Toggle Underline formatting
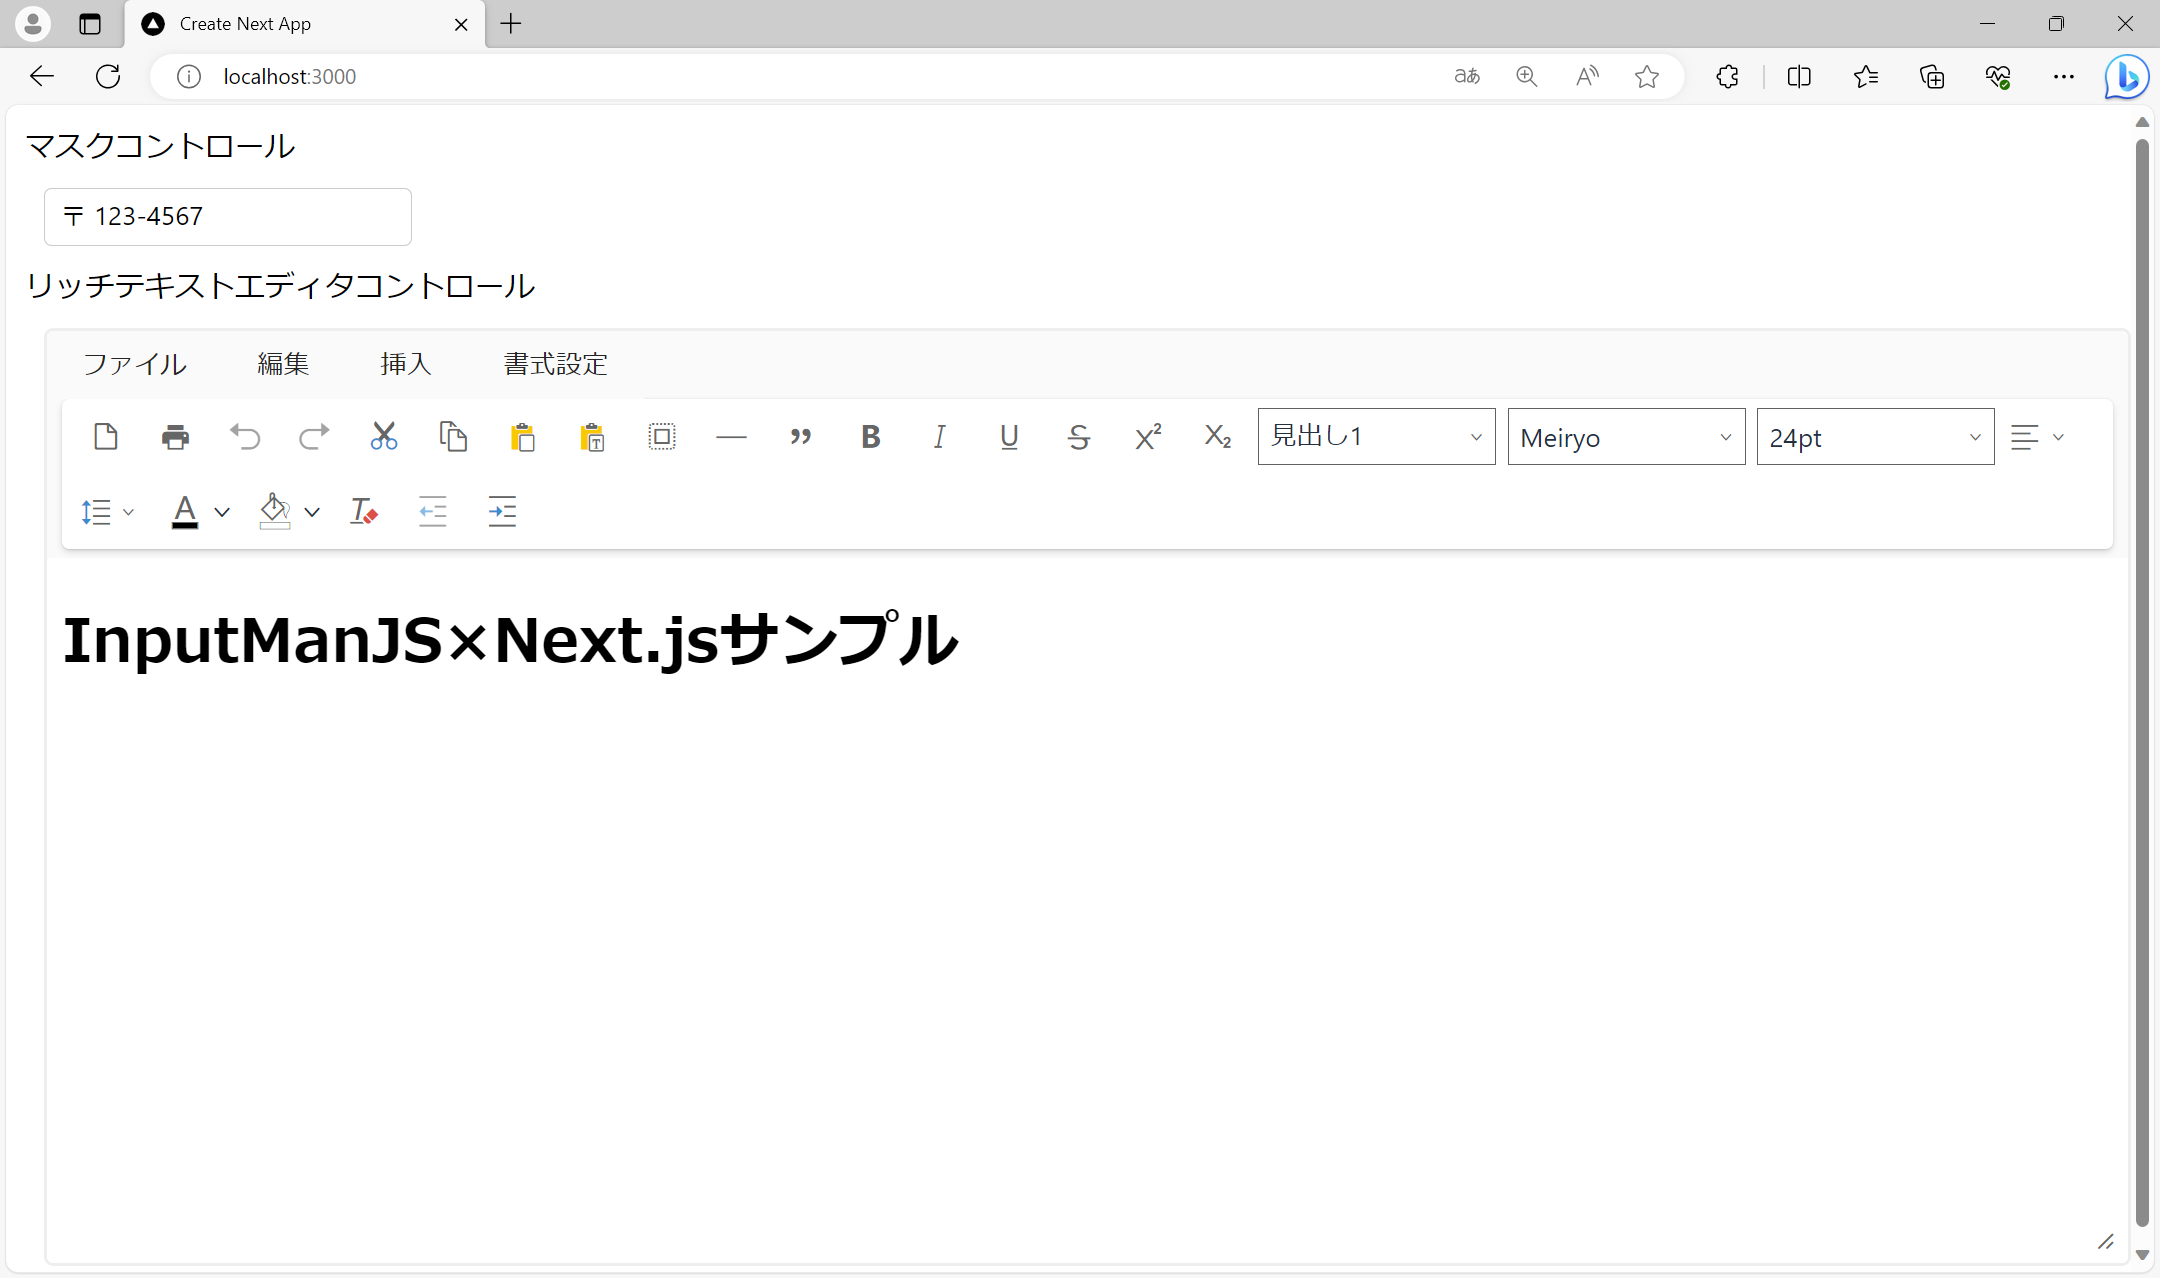This screenshot has height=1278, width=2160. coord(1009,437)
